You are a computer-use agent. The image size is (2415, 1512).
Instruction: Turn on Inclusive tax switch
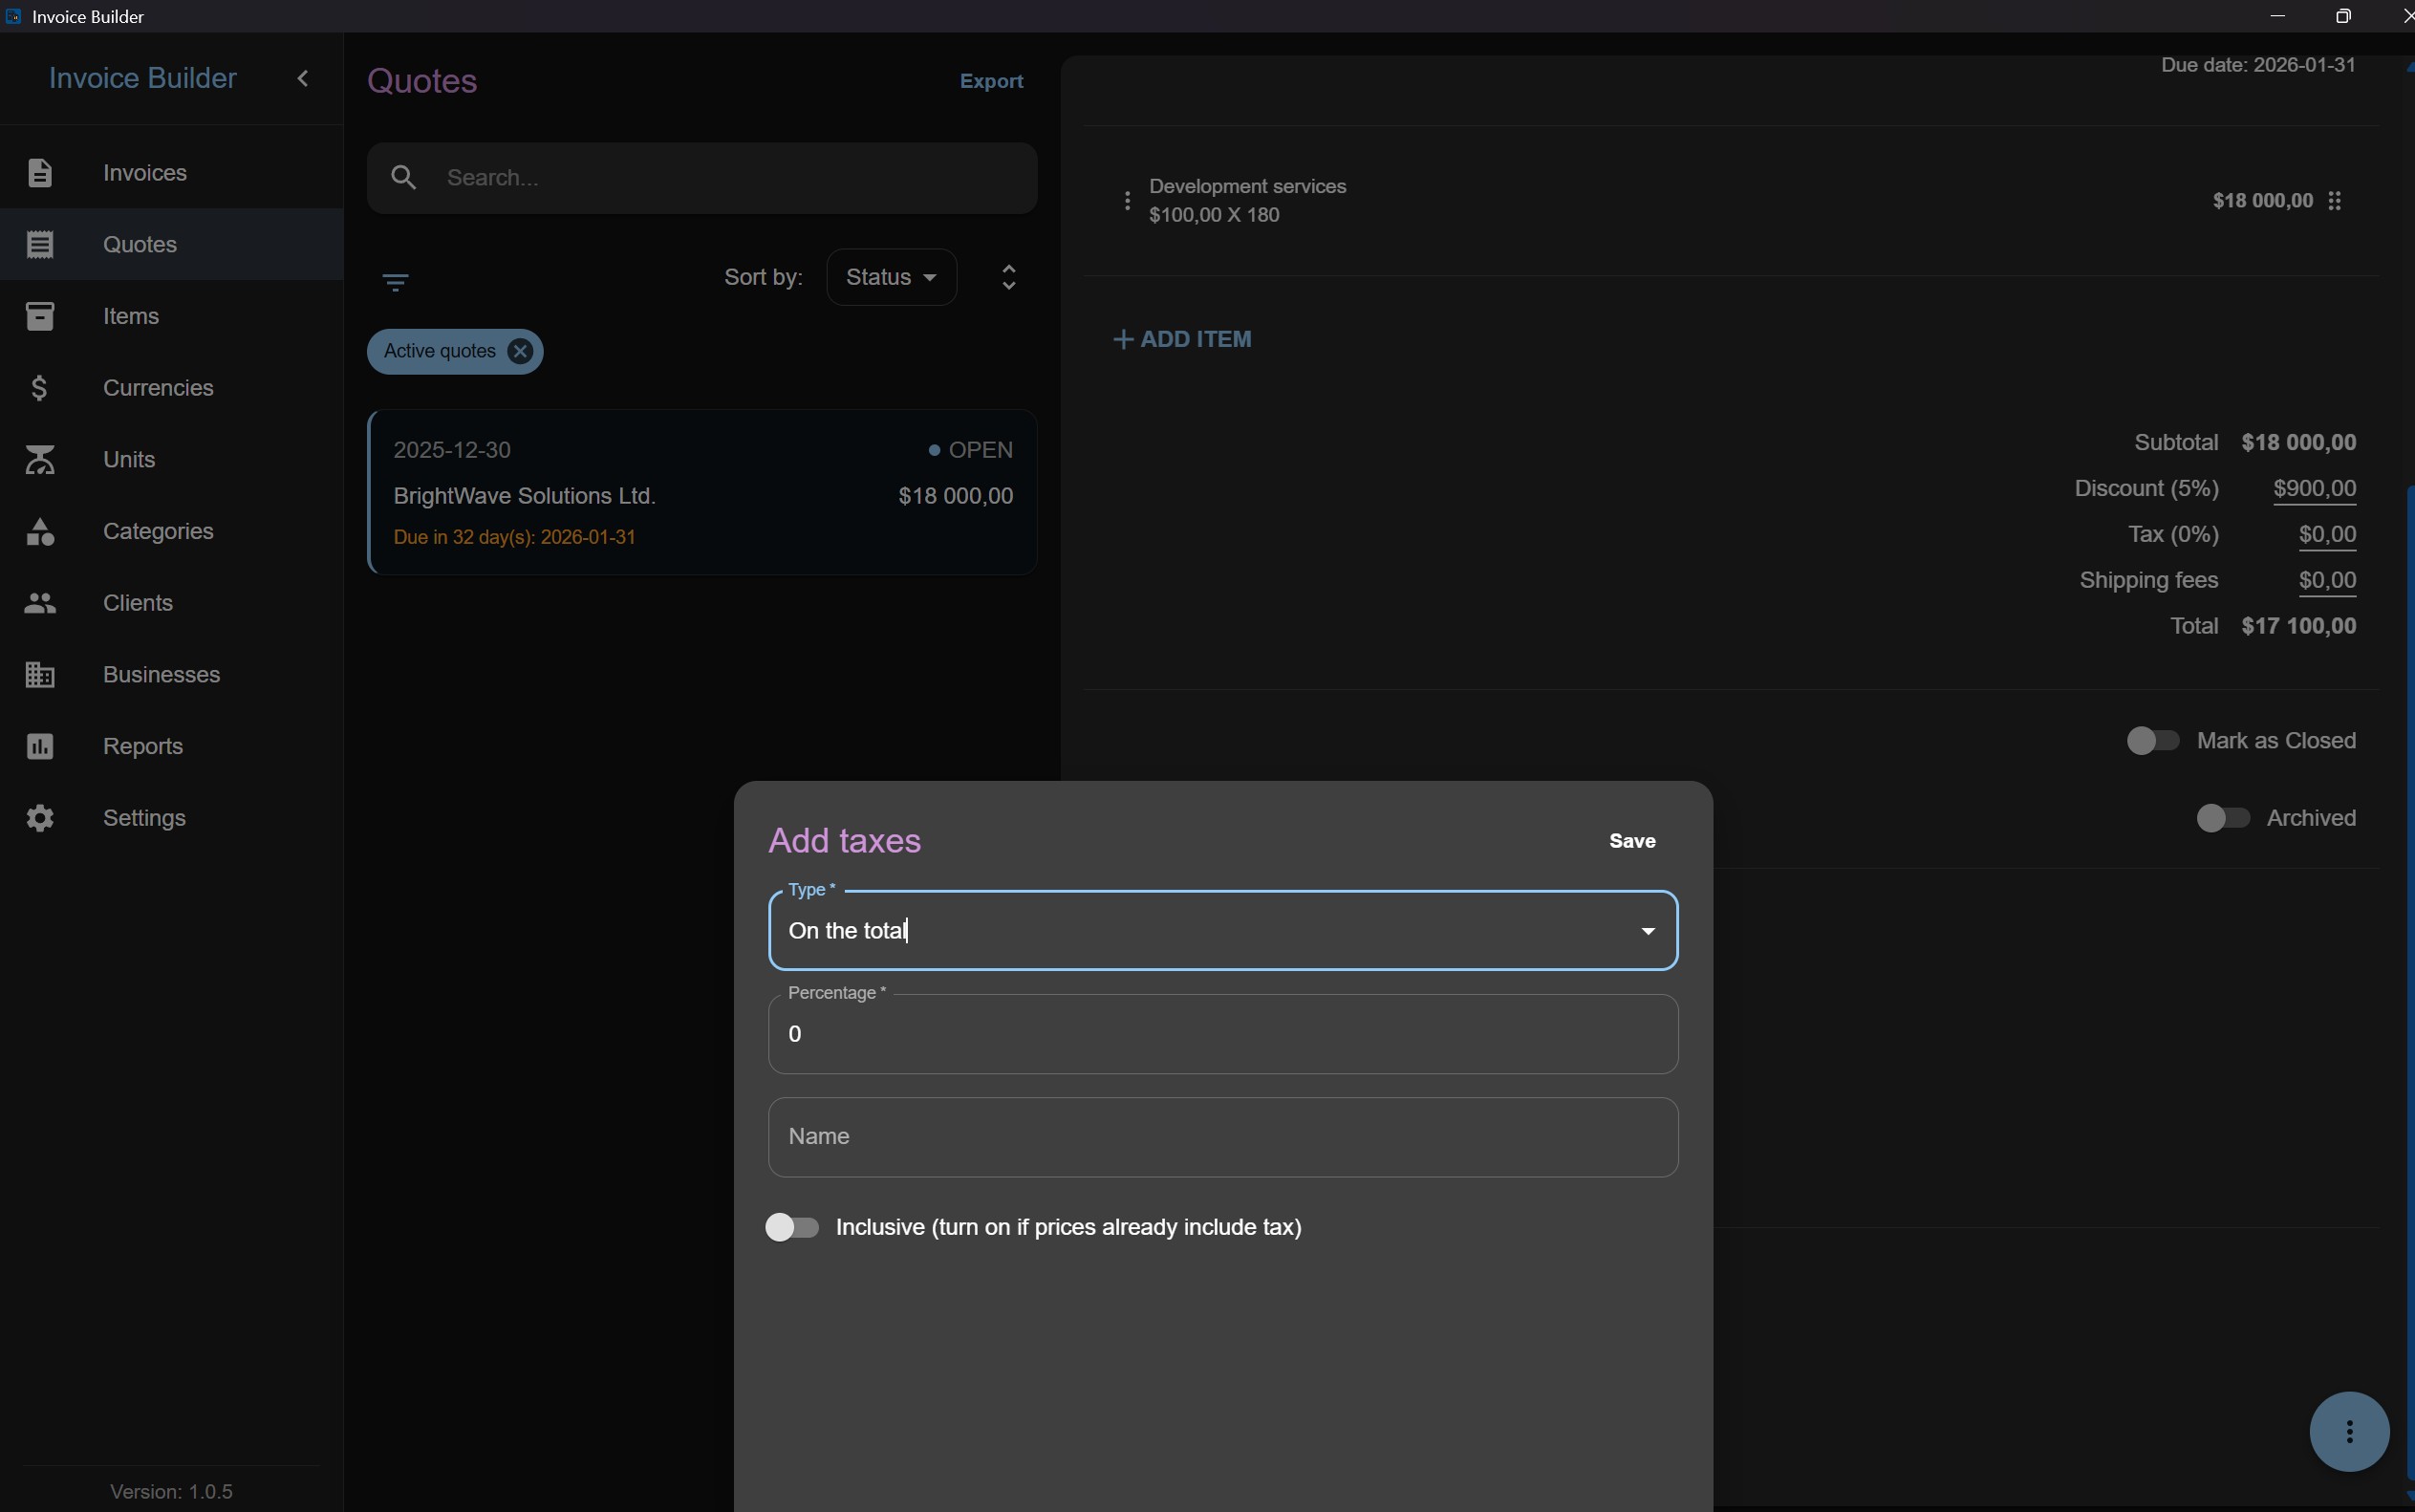(792, 1227)
